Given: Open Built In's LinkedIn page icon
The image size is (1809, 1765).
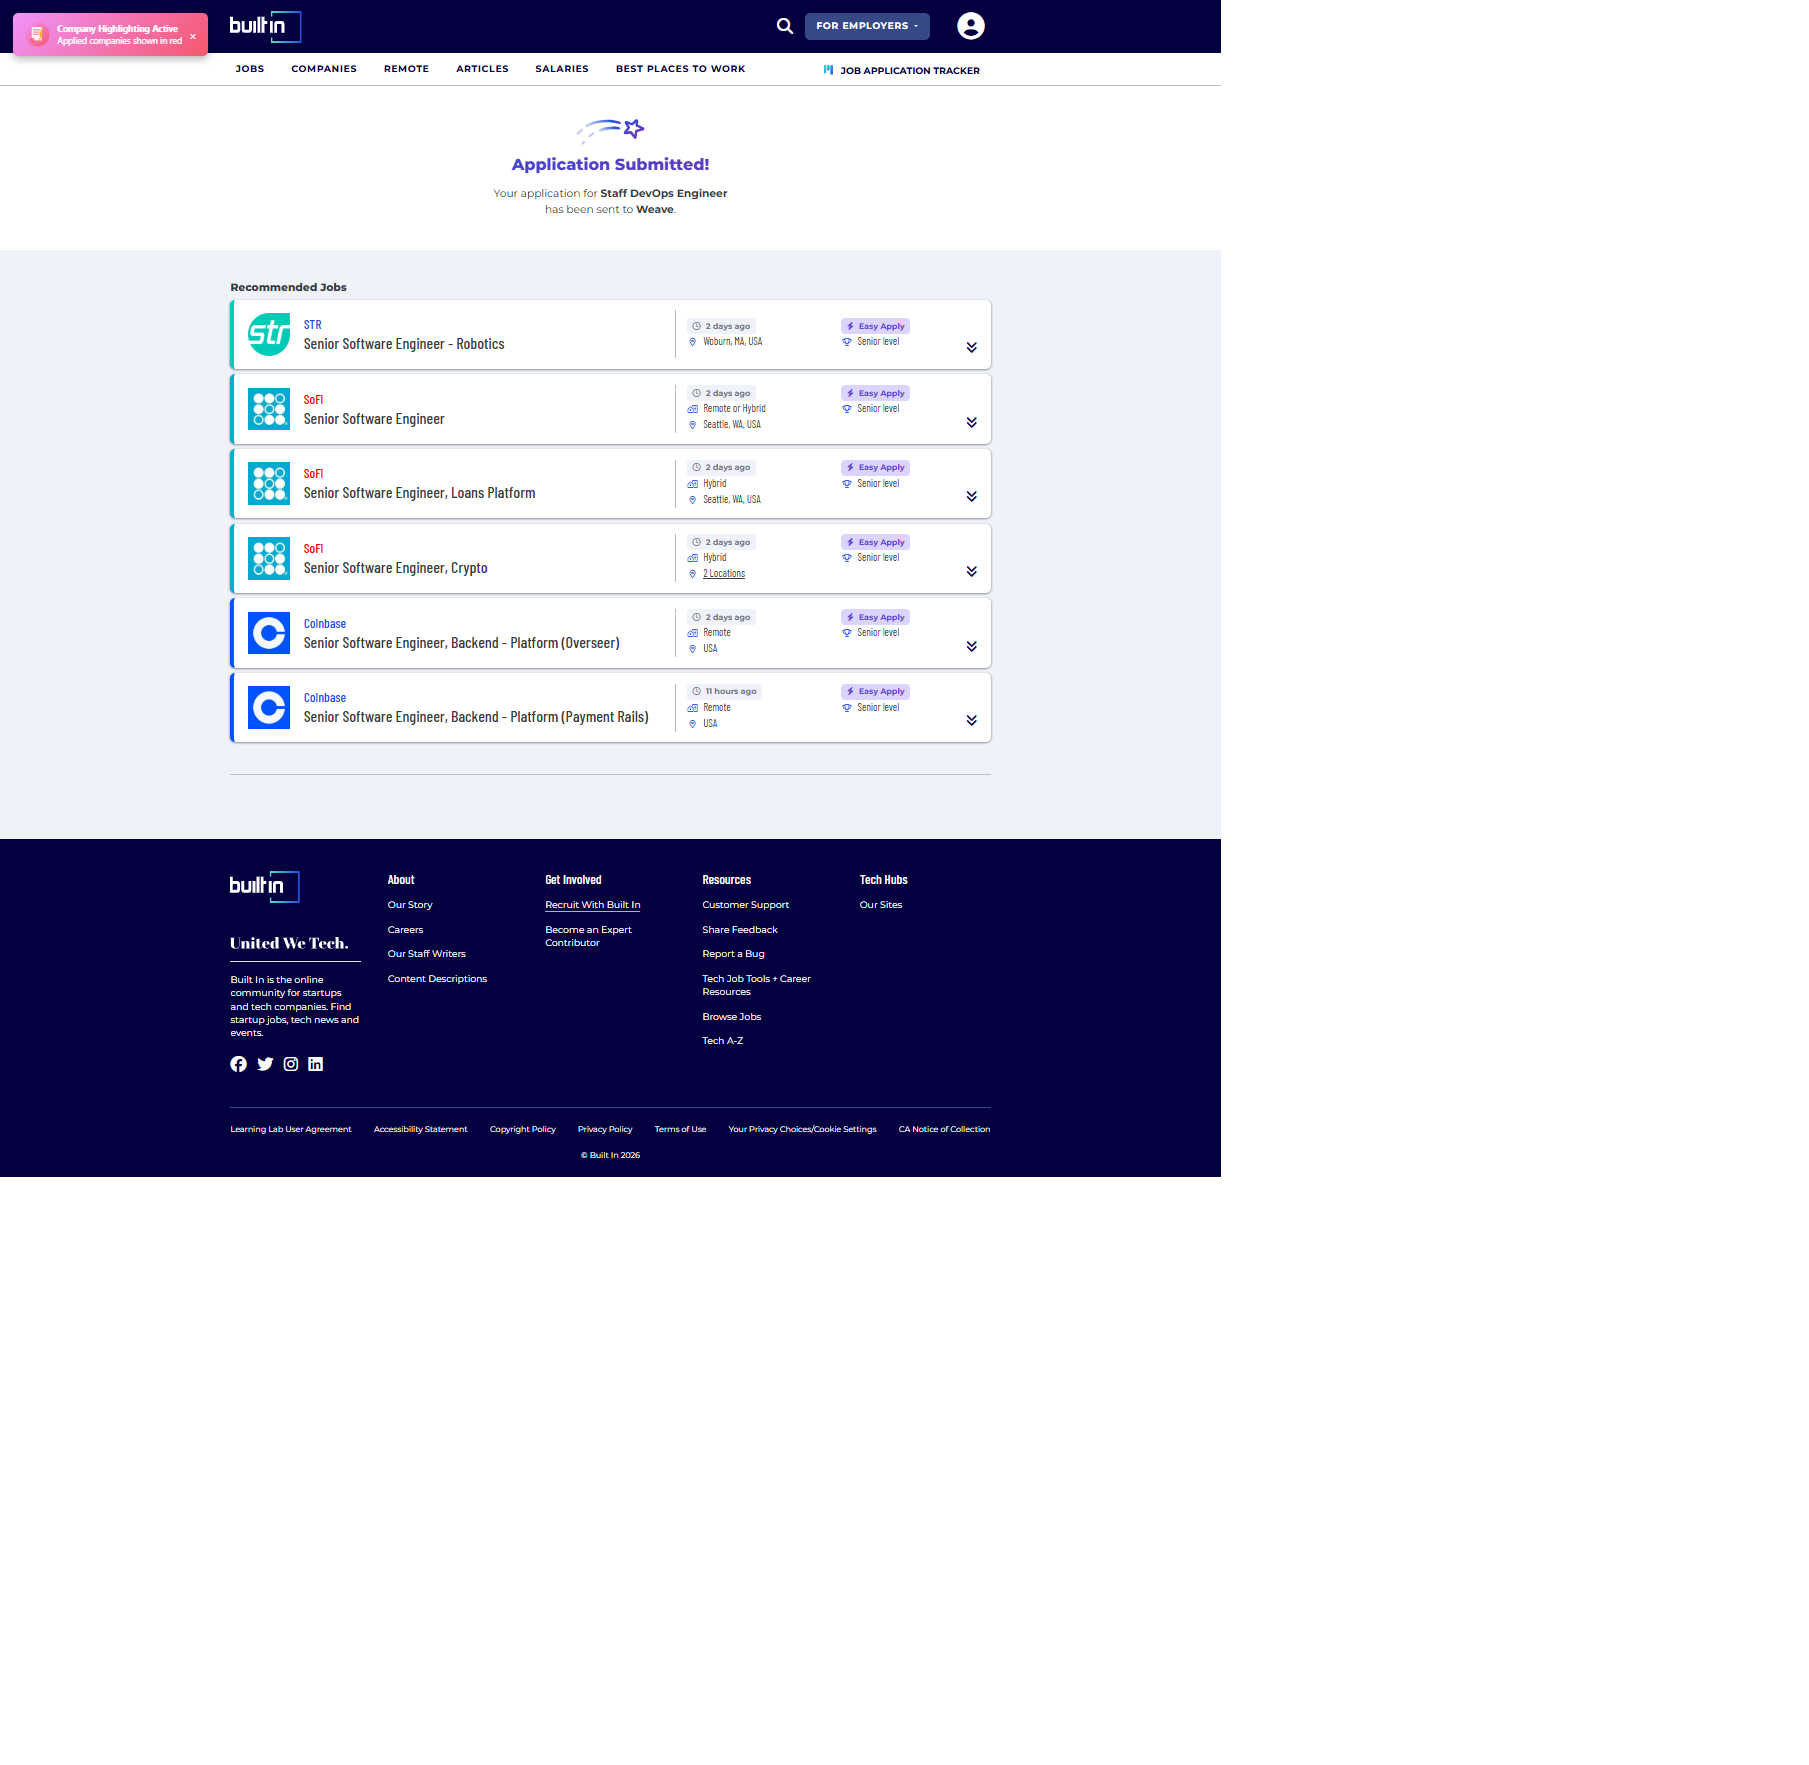Looking at the screenshot, I should pyautogui.click(x=316, y=1064).
